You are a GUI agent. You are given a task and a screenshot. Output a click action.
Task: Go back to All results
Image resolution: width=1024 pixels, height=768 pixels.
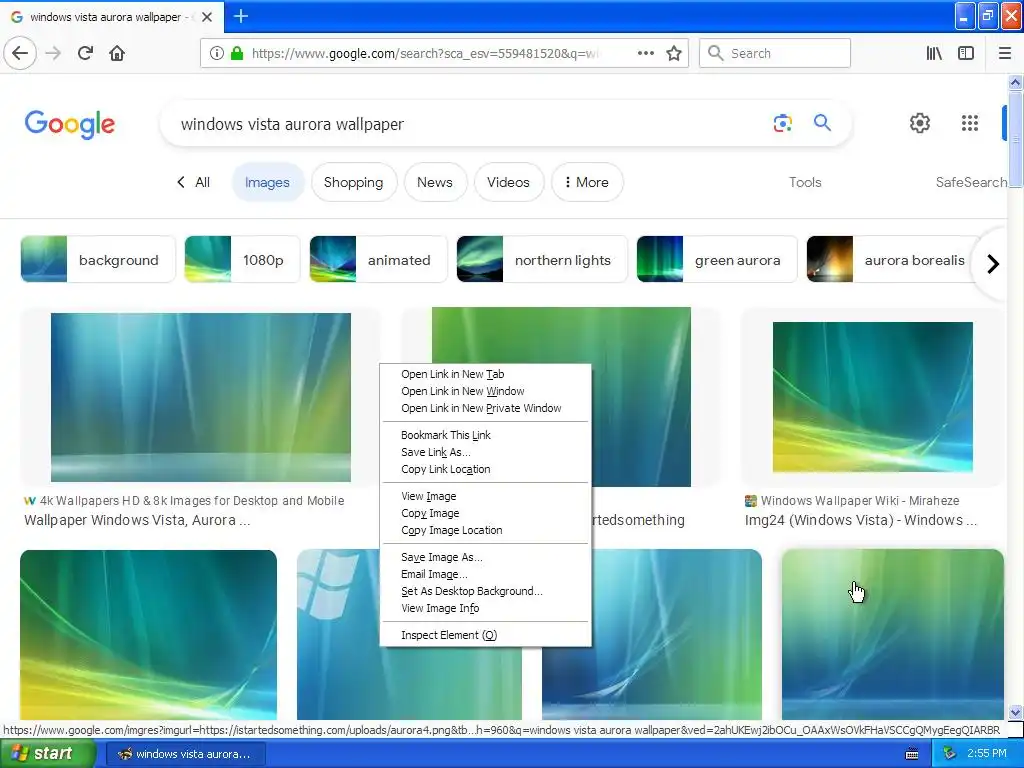pos(193,182)
